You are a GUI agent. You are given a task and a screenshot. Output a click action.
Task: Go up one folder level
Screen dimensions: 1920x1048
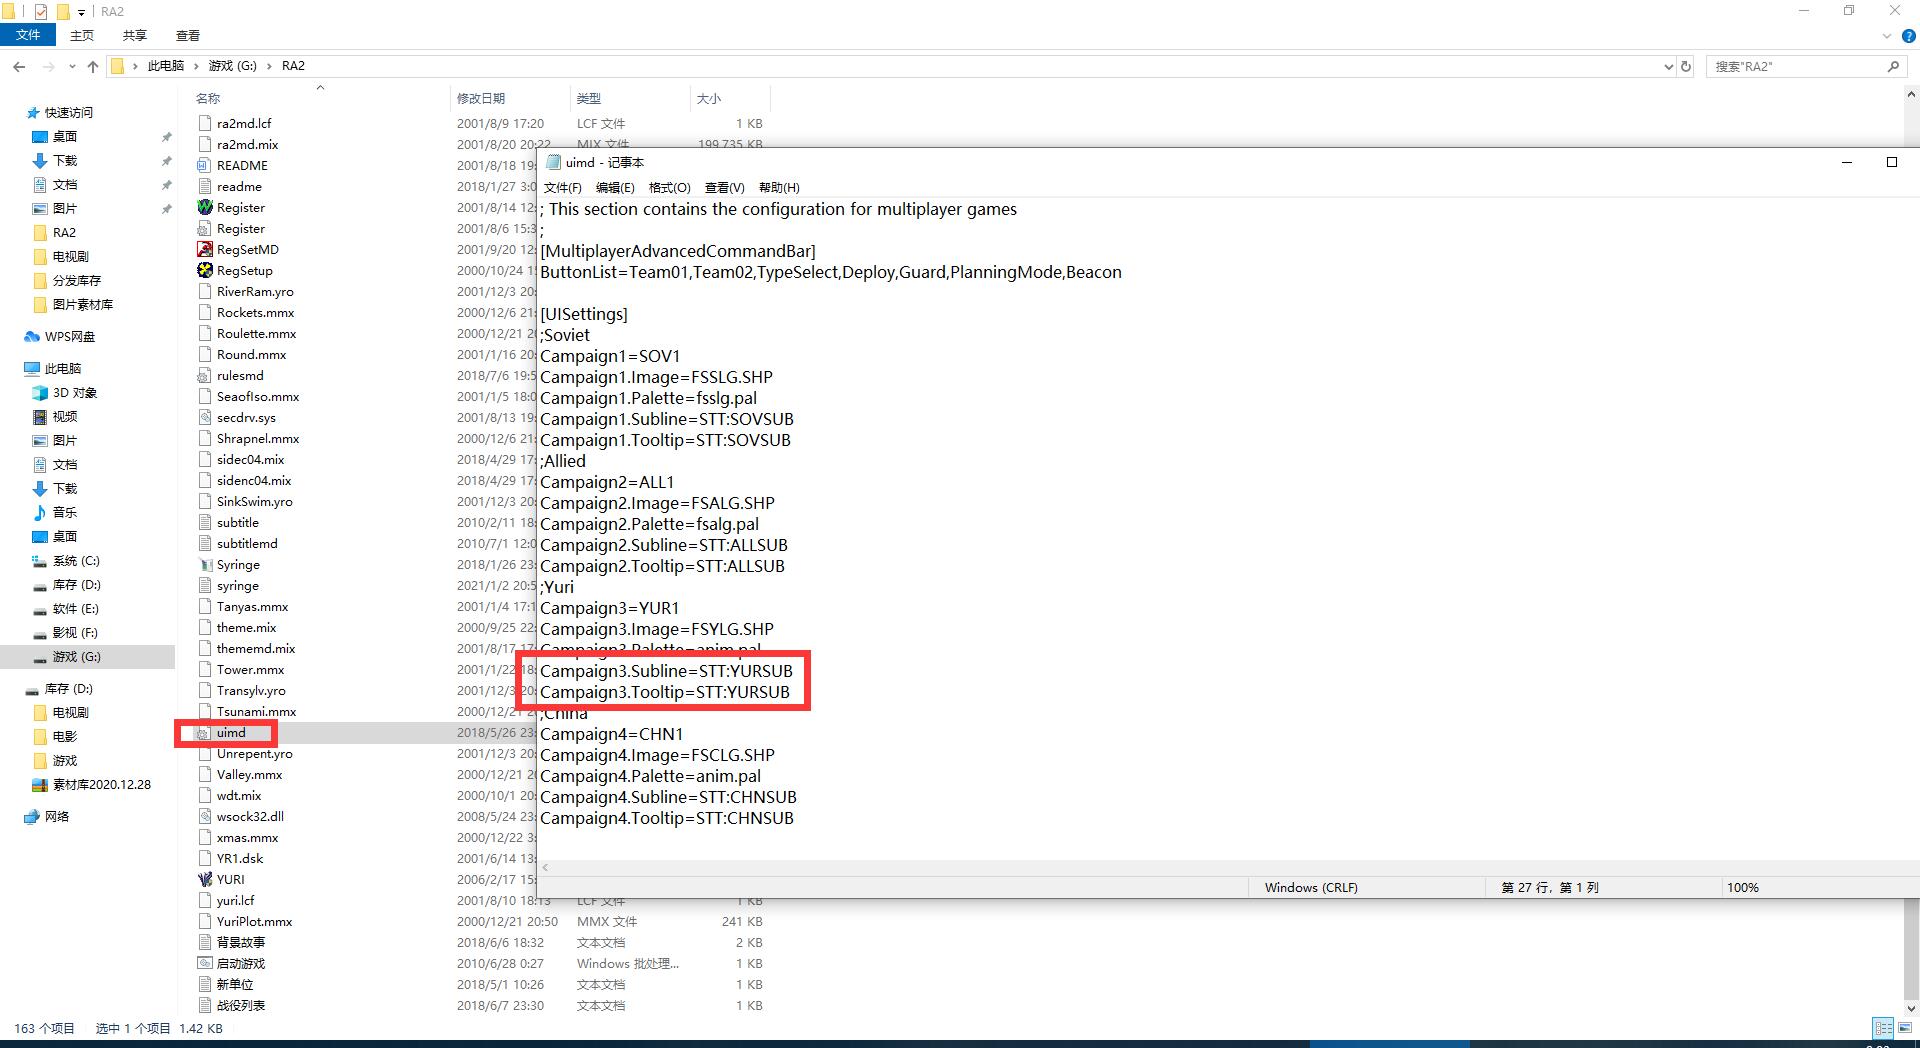click(93, 66)
